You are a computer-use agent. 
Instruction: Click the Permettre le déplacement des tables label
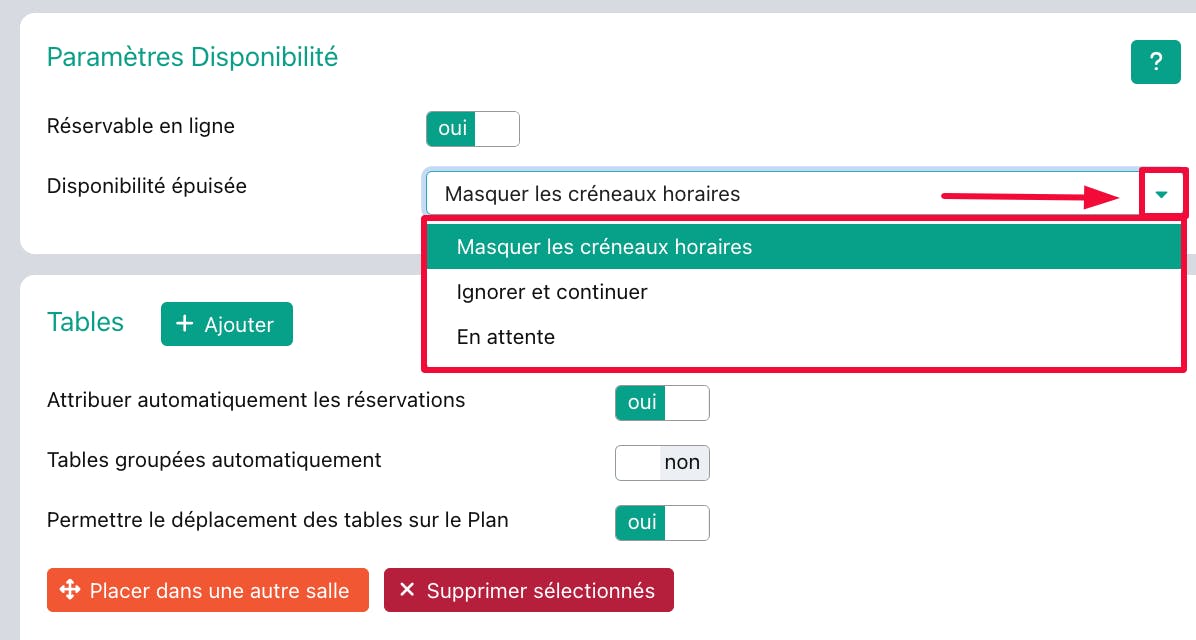[278, 520]
